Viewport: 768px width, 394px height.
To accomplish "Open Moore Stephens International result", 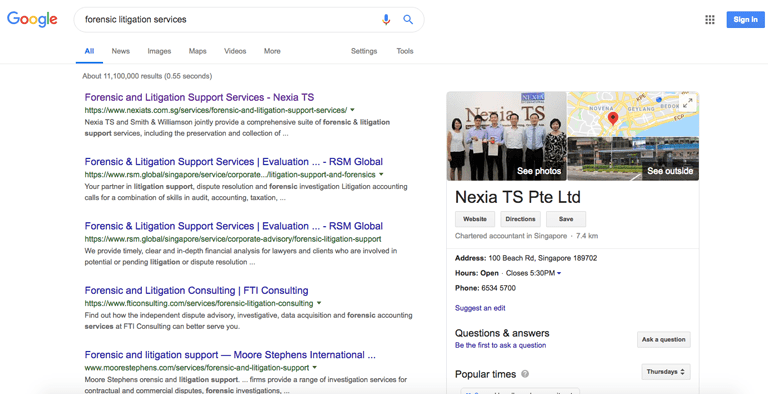I will point(230,355).
